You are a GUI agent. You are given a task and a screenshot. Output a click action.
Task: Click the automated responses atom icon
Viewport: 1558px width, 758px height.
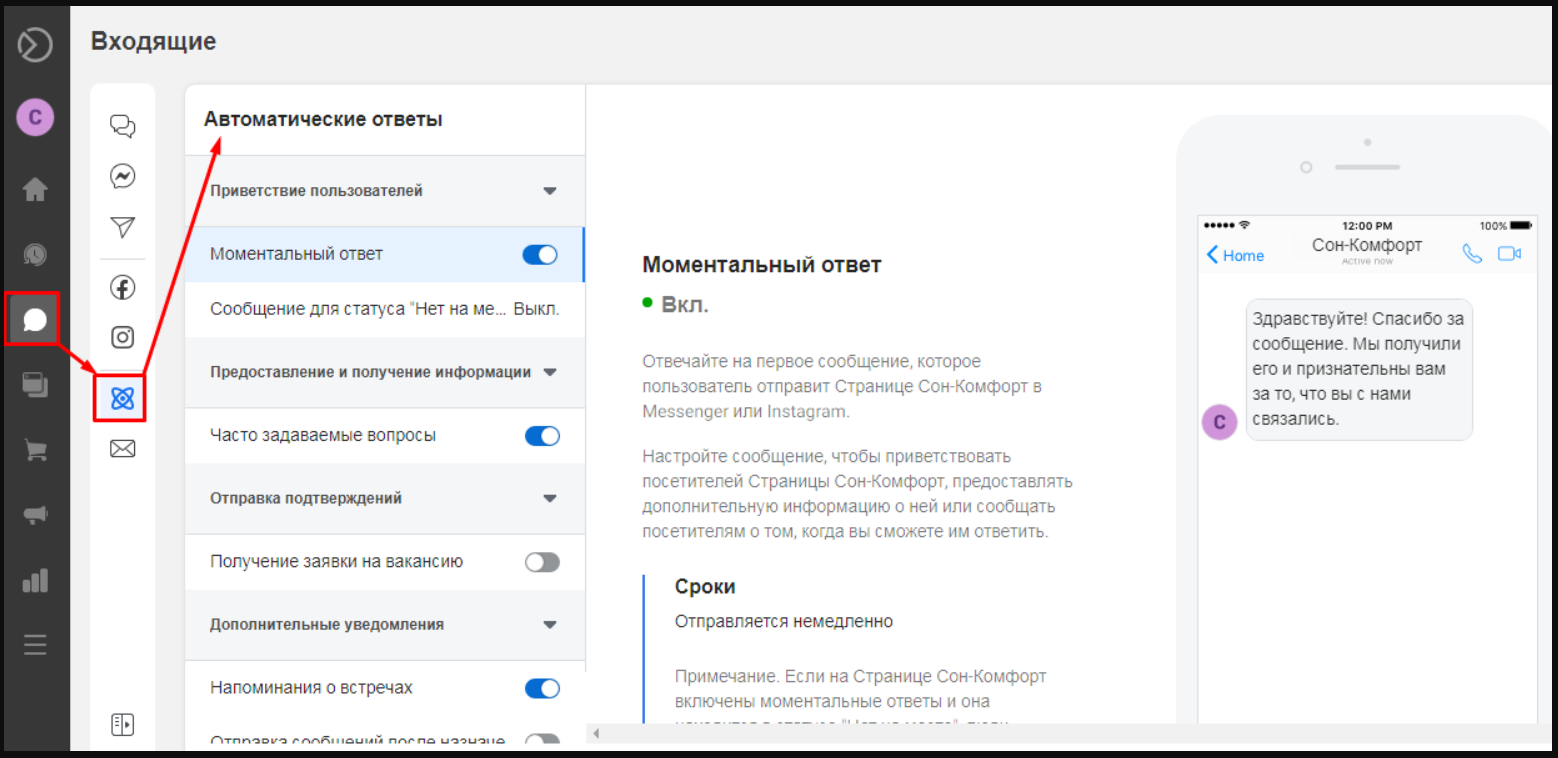click(122, 398)
